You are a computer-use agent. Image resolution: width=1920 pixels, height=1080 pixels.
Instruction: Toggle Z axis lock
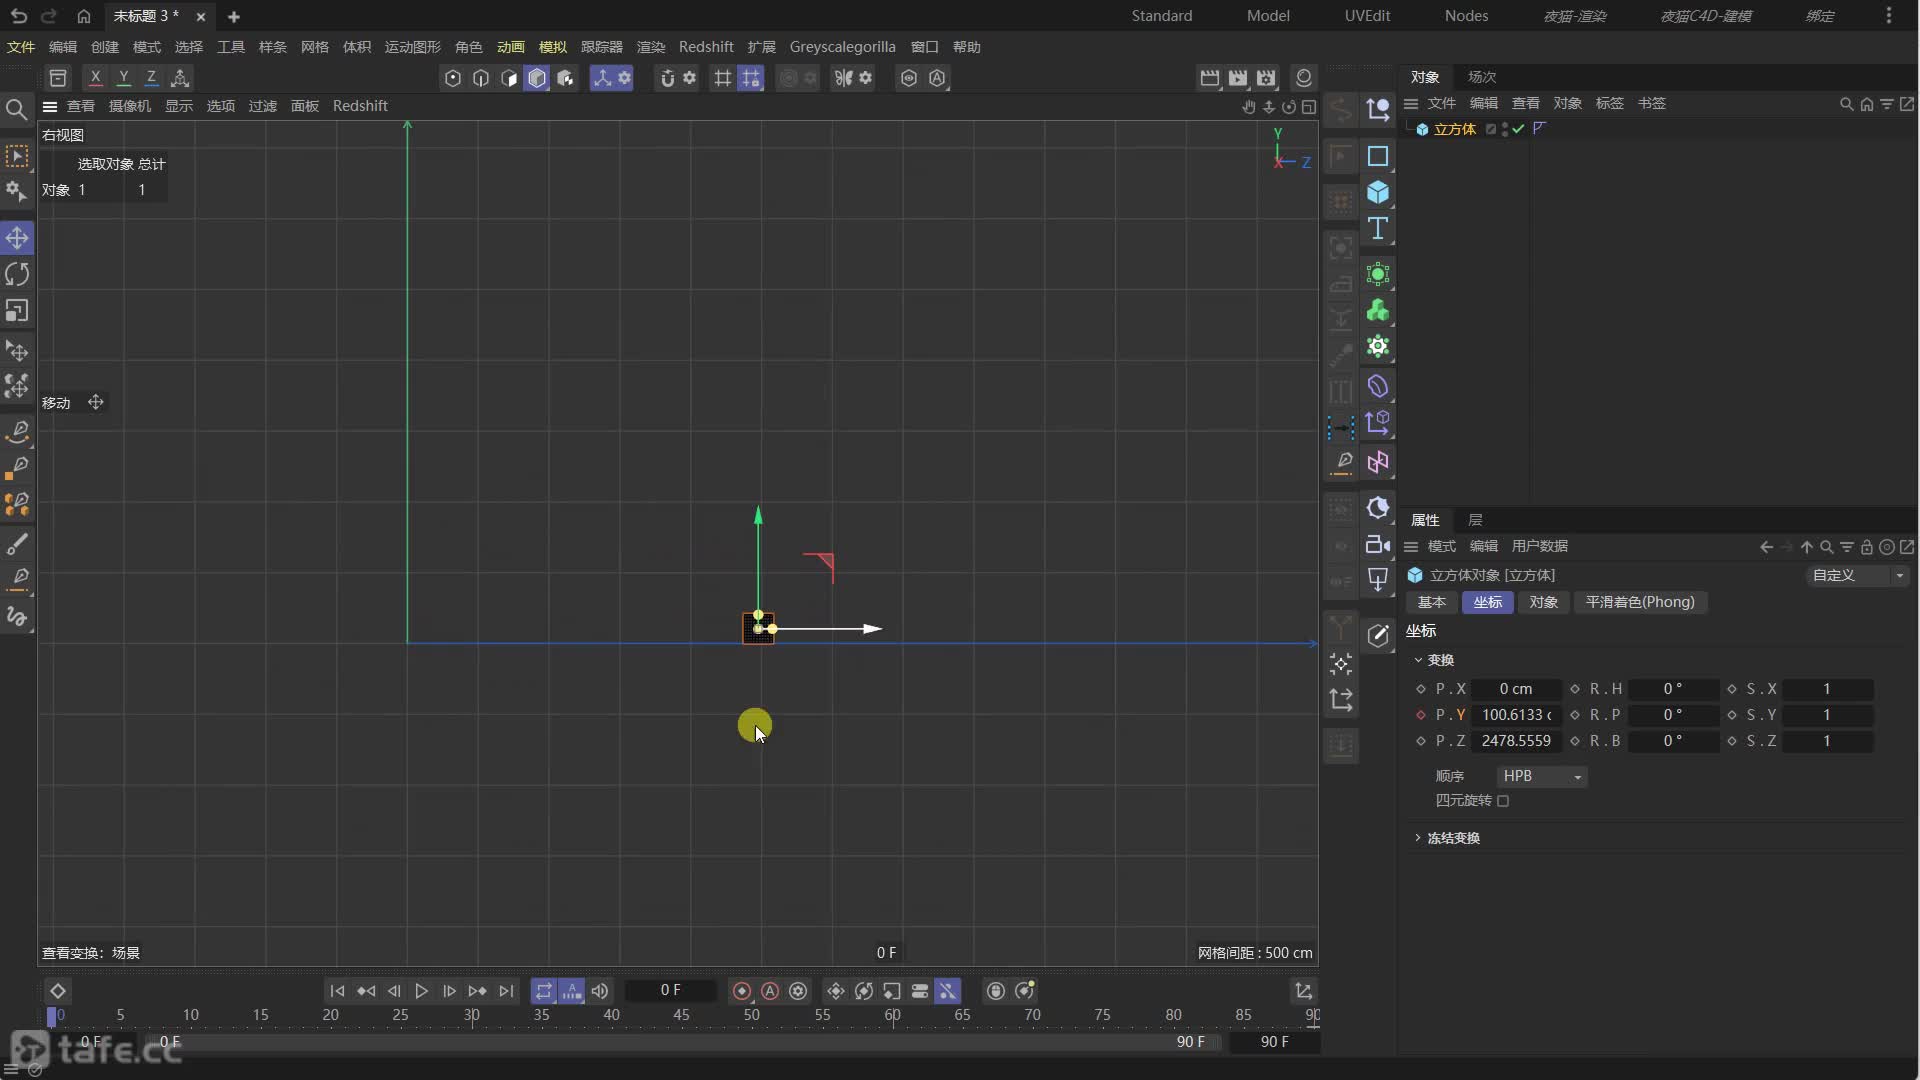[151, 78]
